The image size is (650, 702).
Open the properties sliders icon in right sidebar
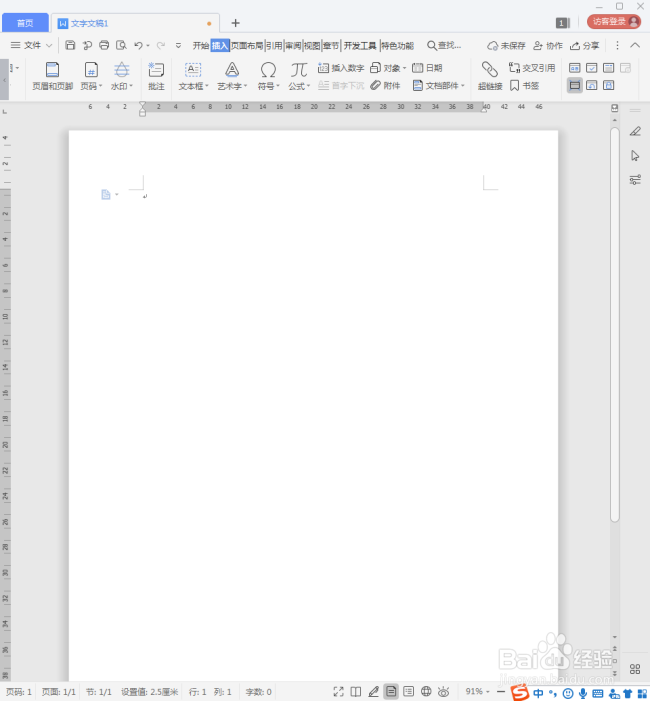[635, 180]
